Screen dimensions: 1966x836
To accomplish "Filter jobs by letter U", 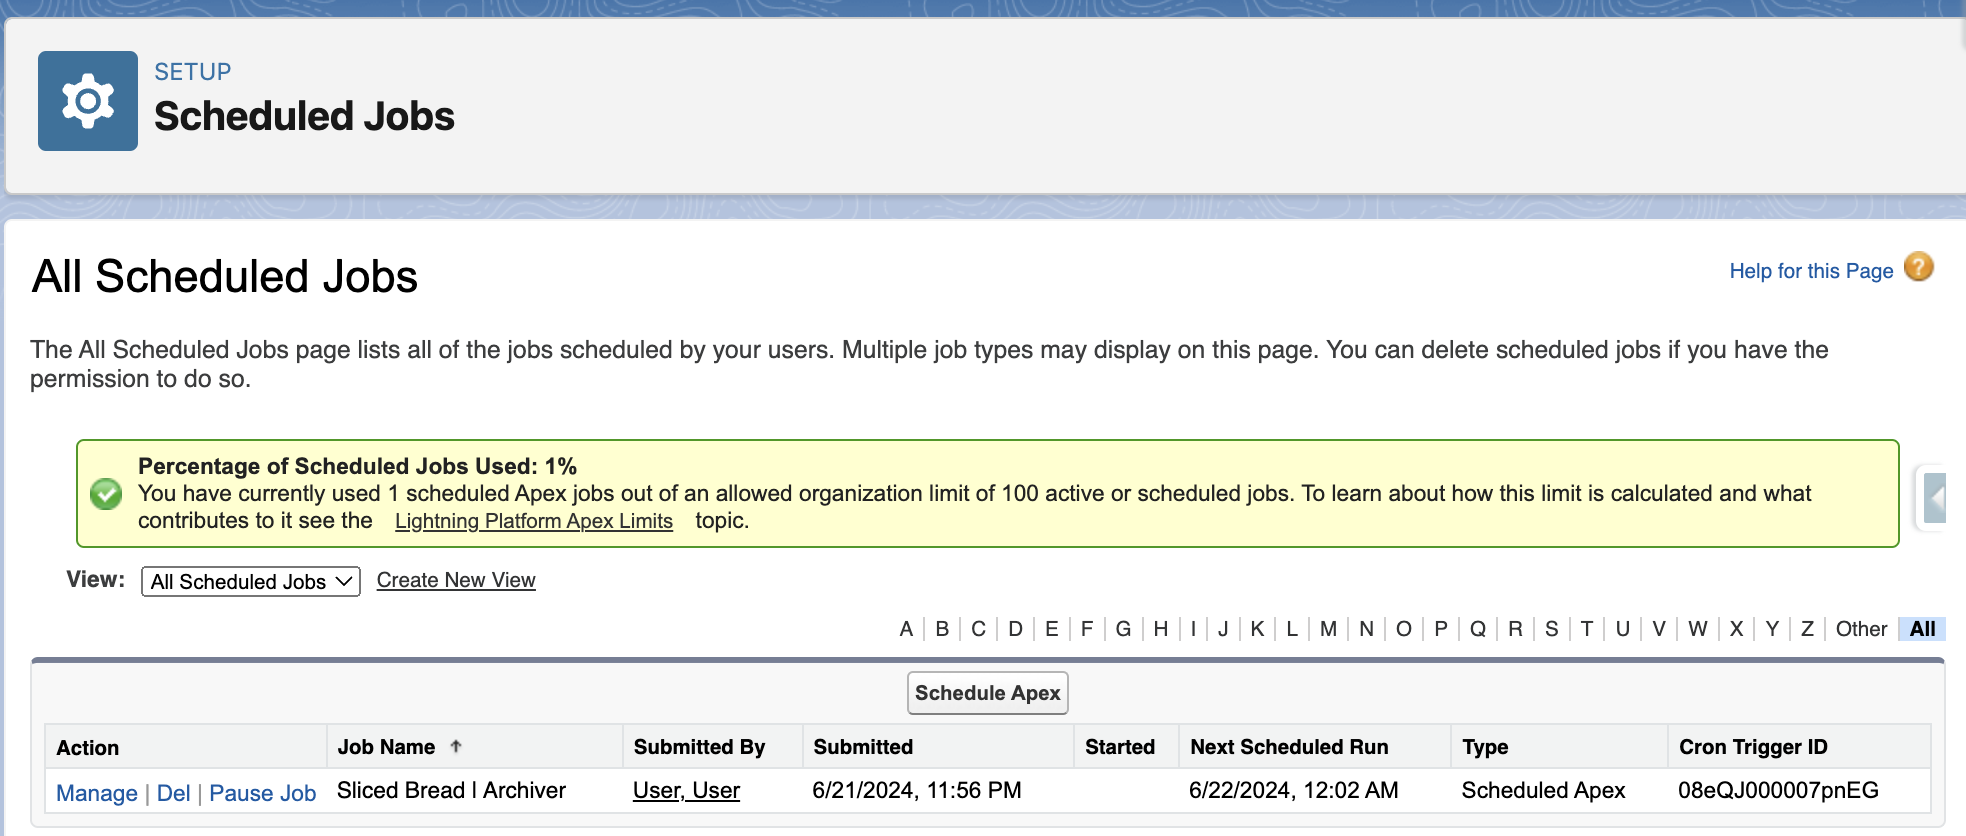I will point(1622,629).
